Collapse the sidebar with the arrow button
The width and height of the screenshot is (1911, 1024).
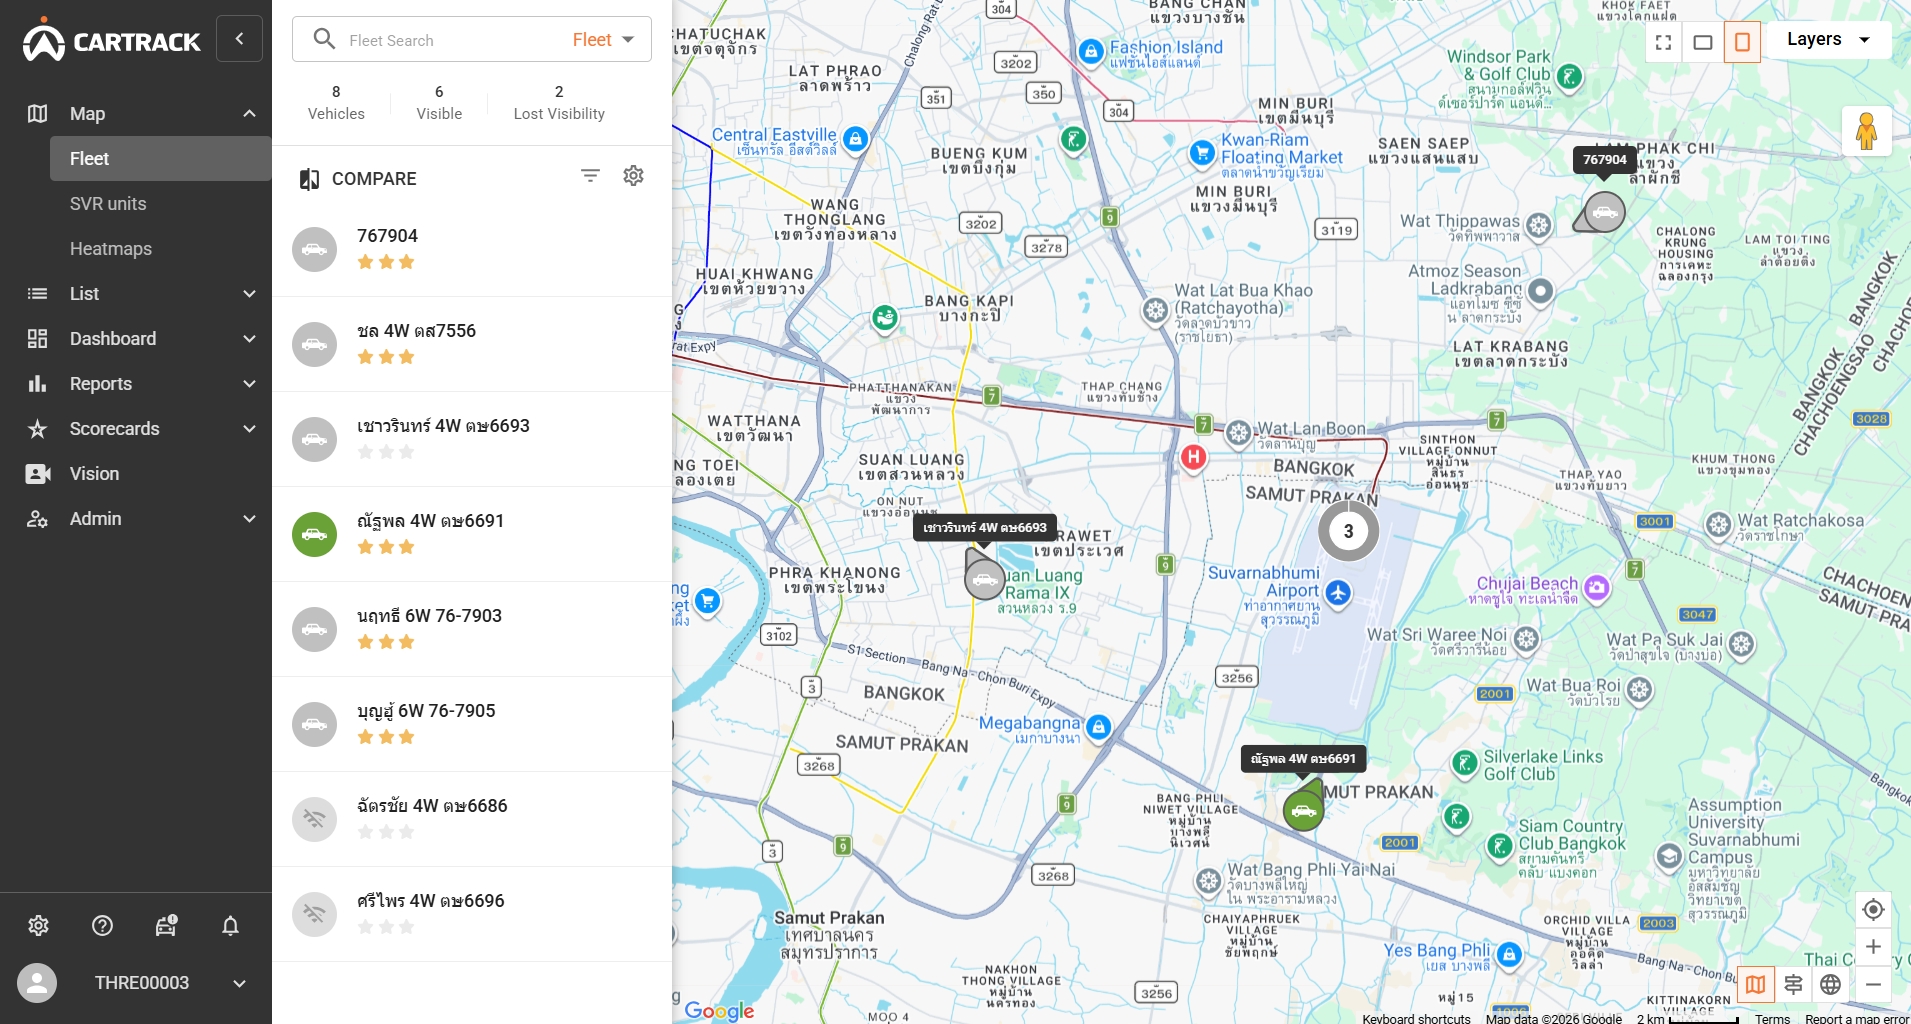tap(240, 39)
